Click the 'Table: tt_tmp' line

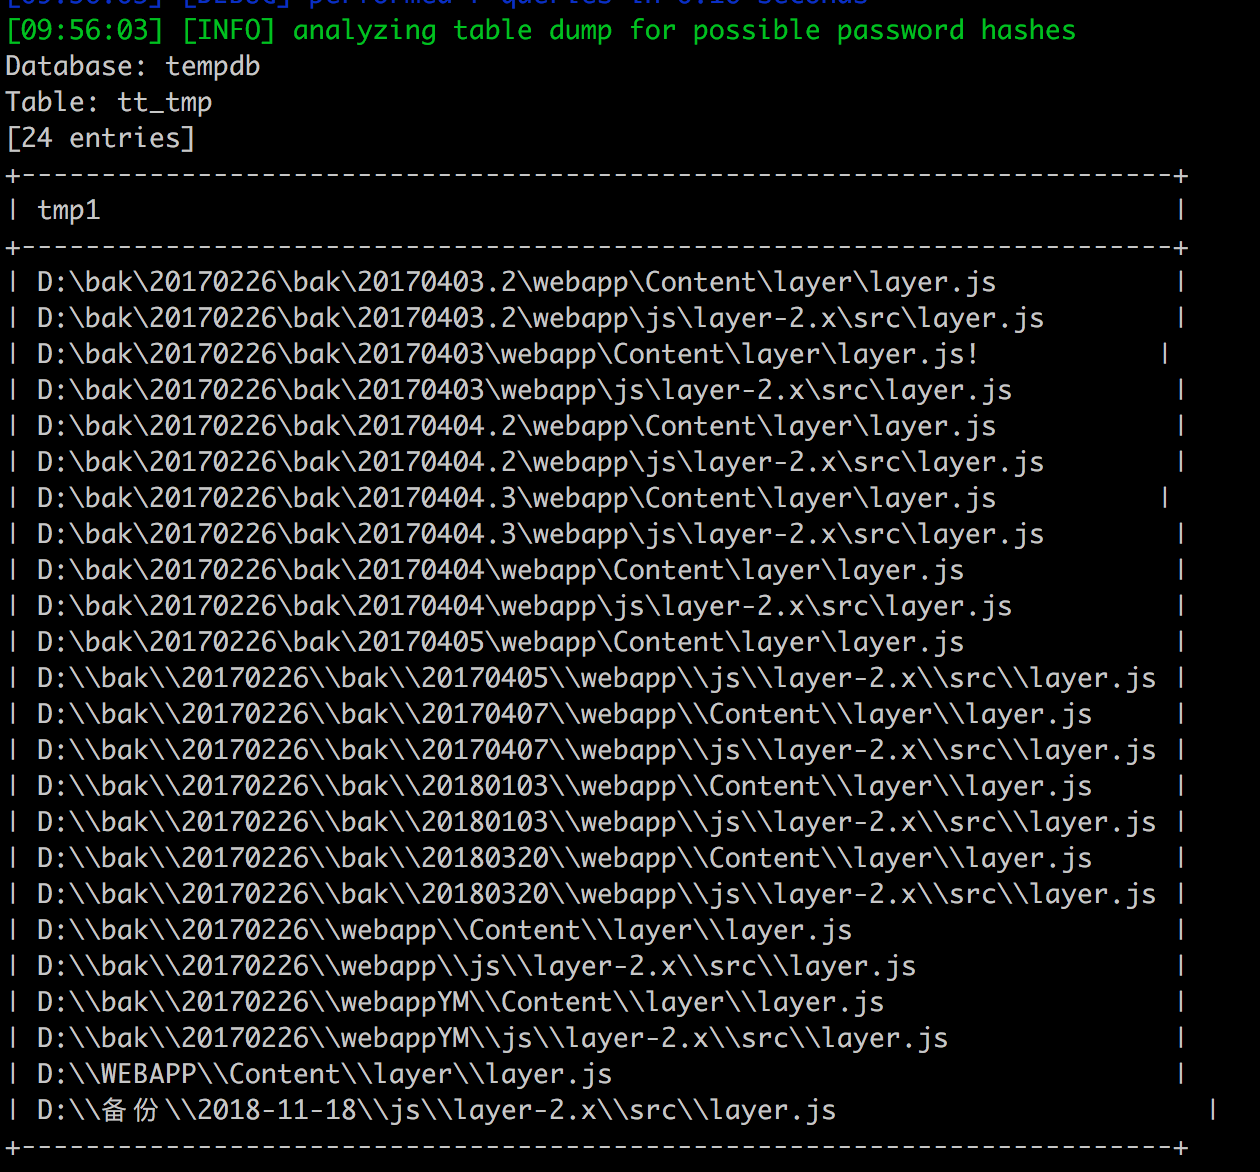coord(109,102)
